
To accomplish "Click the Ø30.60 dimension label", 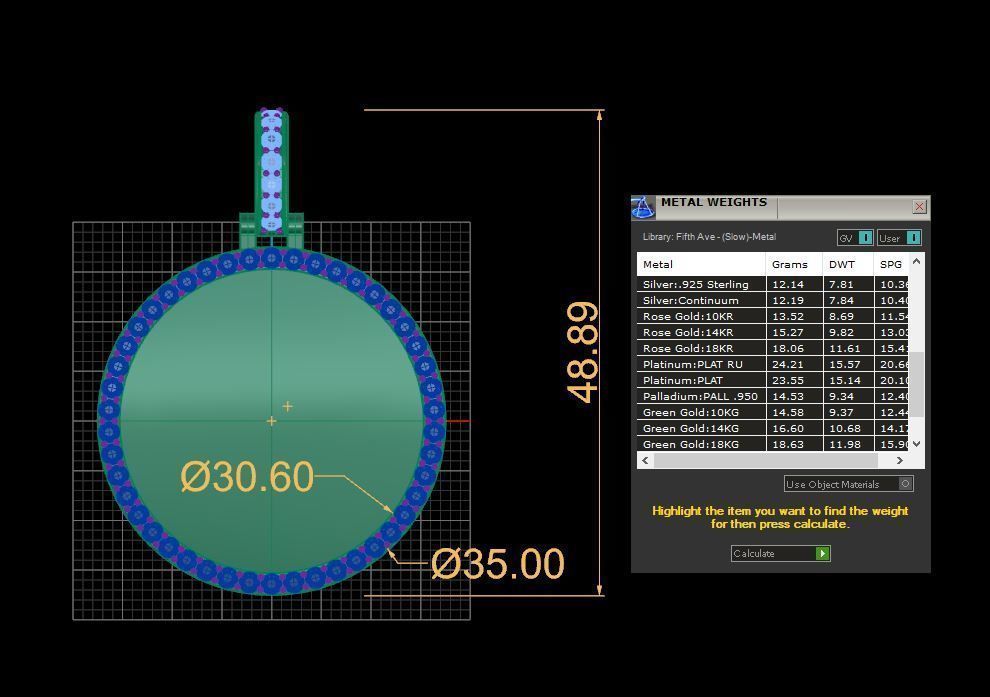I will click(x=247, y=477).
